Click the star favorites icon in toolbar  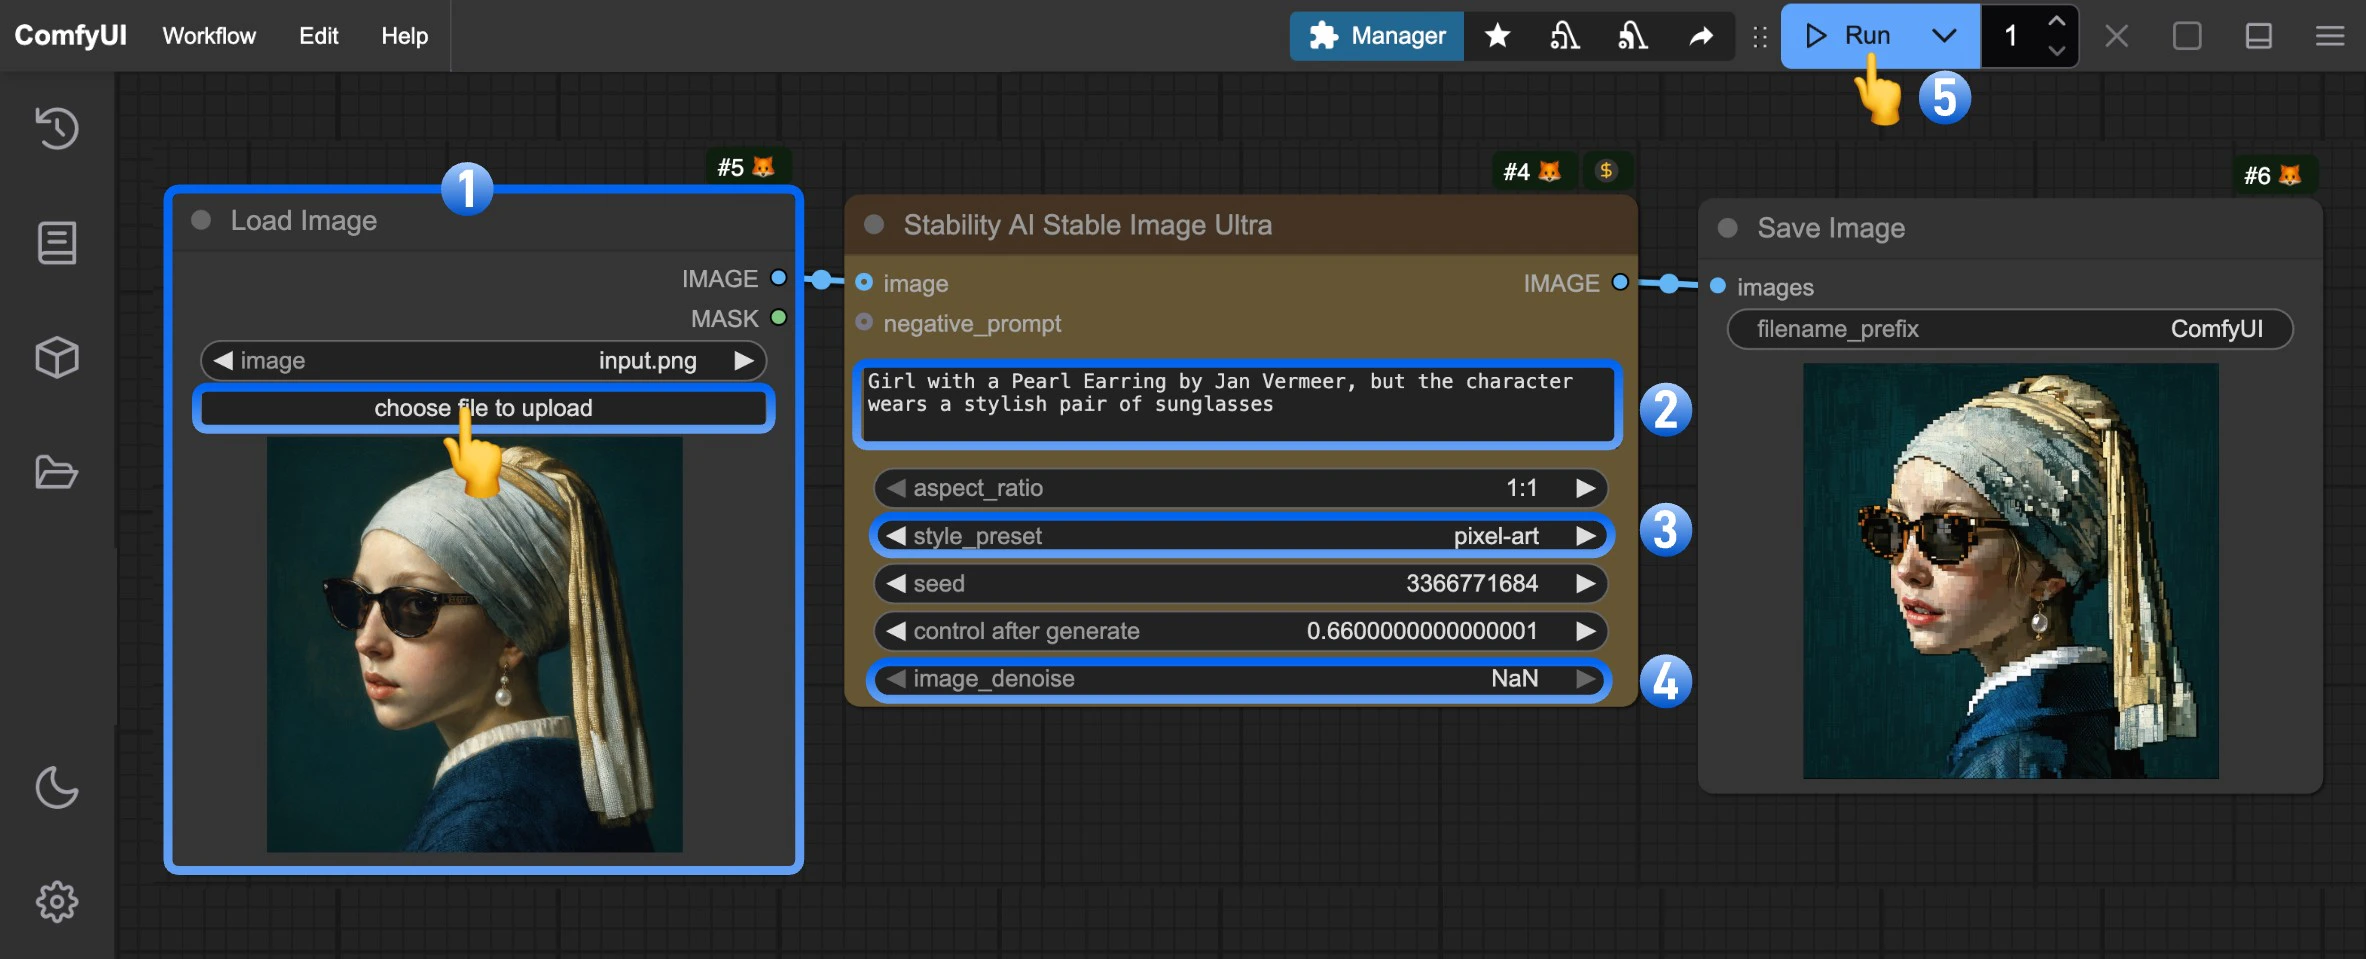1497,36
